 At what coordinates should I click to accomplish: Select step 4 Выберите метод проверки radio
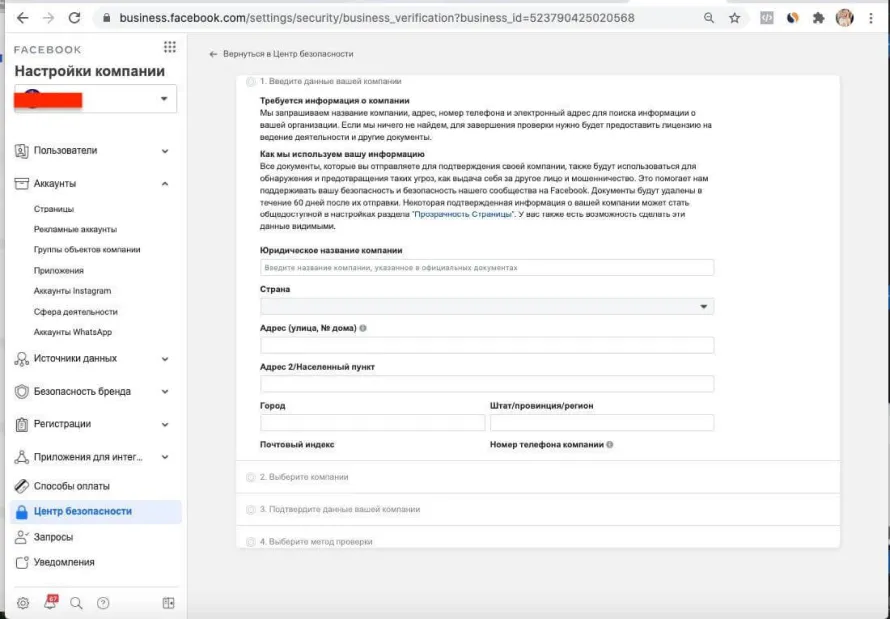coord(250,542)
